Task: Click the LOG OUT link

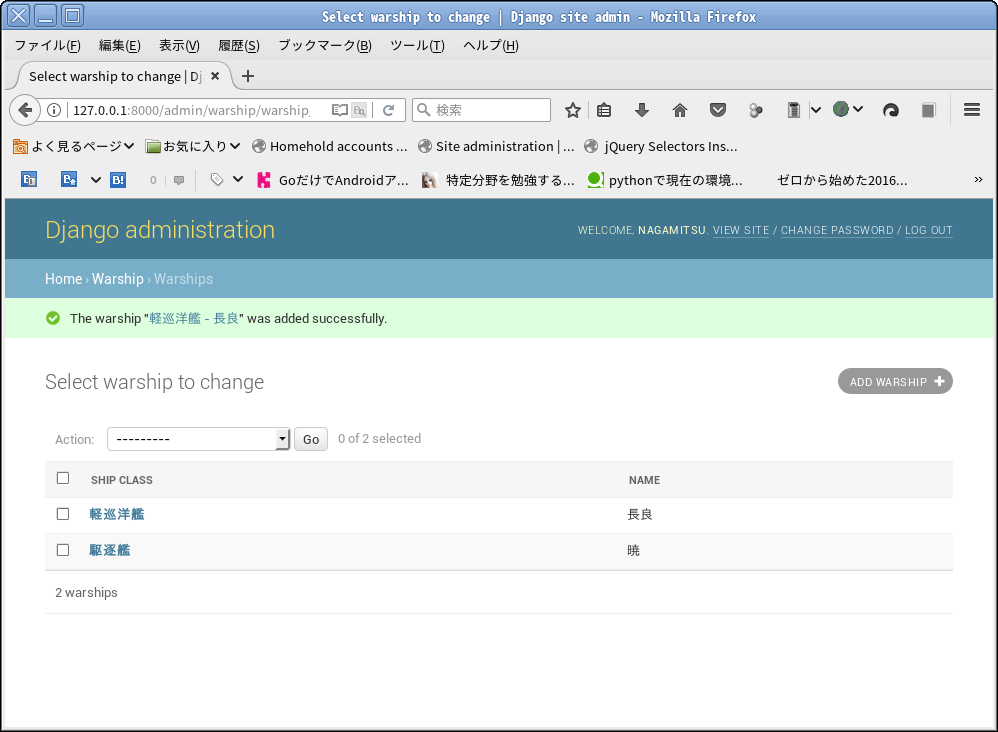Action: 929,230
